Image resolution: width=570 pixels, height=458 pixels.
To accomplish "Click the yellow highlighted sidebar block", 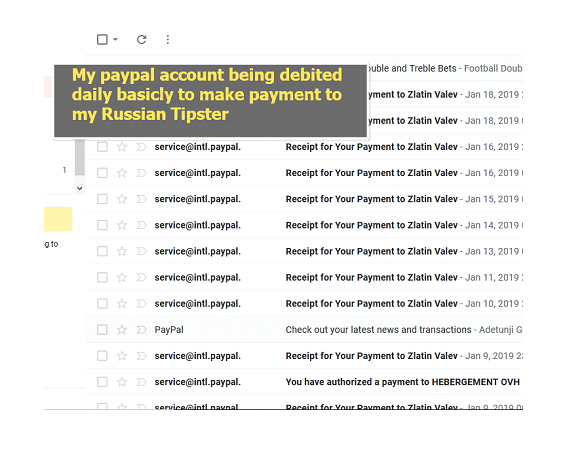I will pos(58,219).
